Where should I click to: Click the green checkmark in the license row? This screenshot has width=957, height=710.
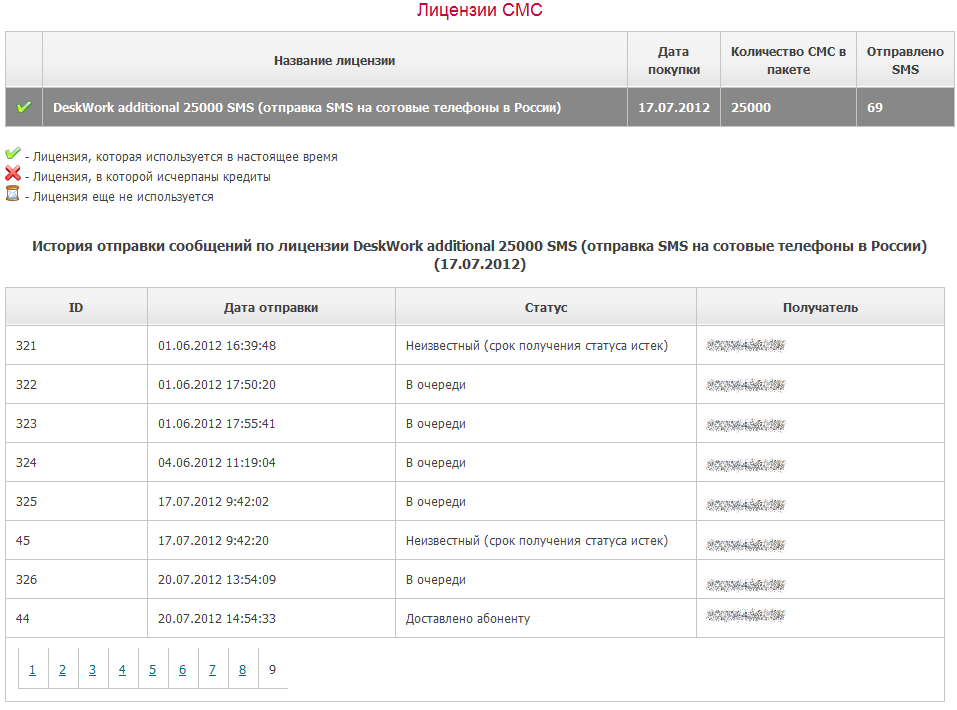(x=24, y=107)
